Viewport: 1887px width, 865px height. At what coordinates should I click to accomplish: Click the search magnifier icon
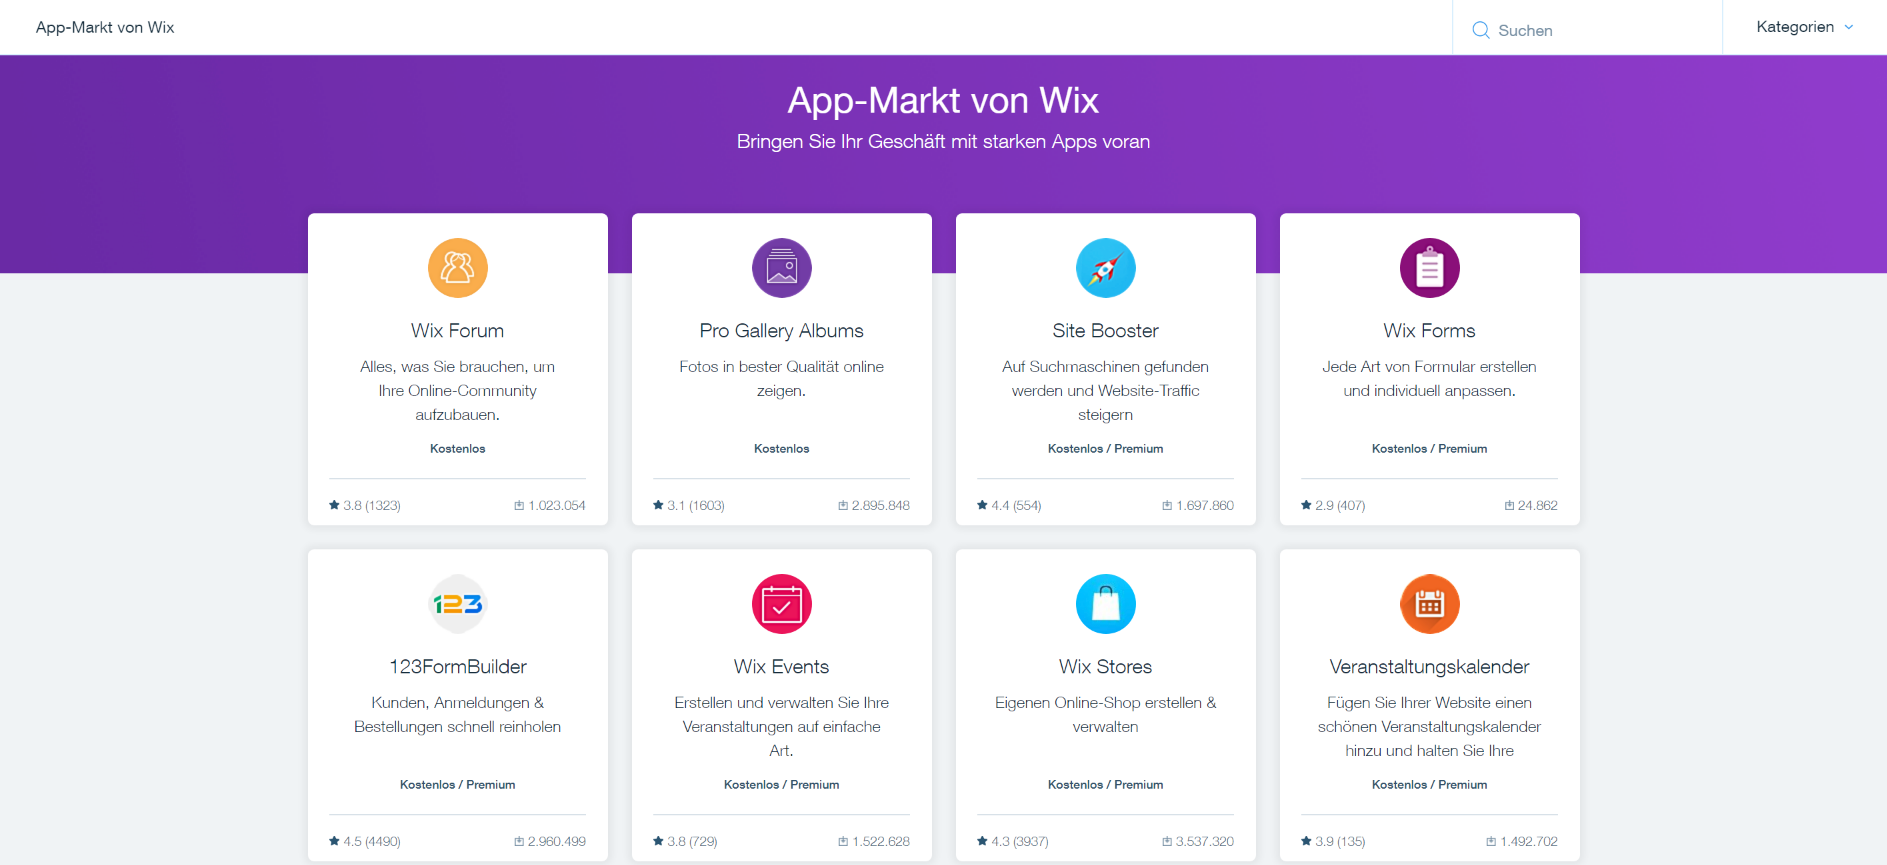[1481, 30]
